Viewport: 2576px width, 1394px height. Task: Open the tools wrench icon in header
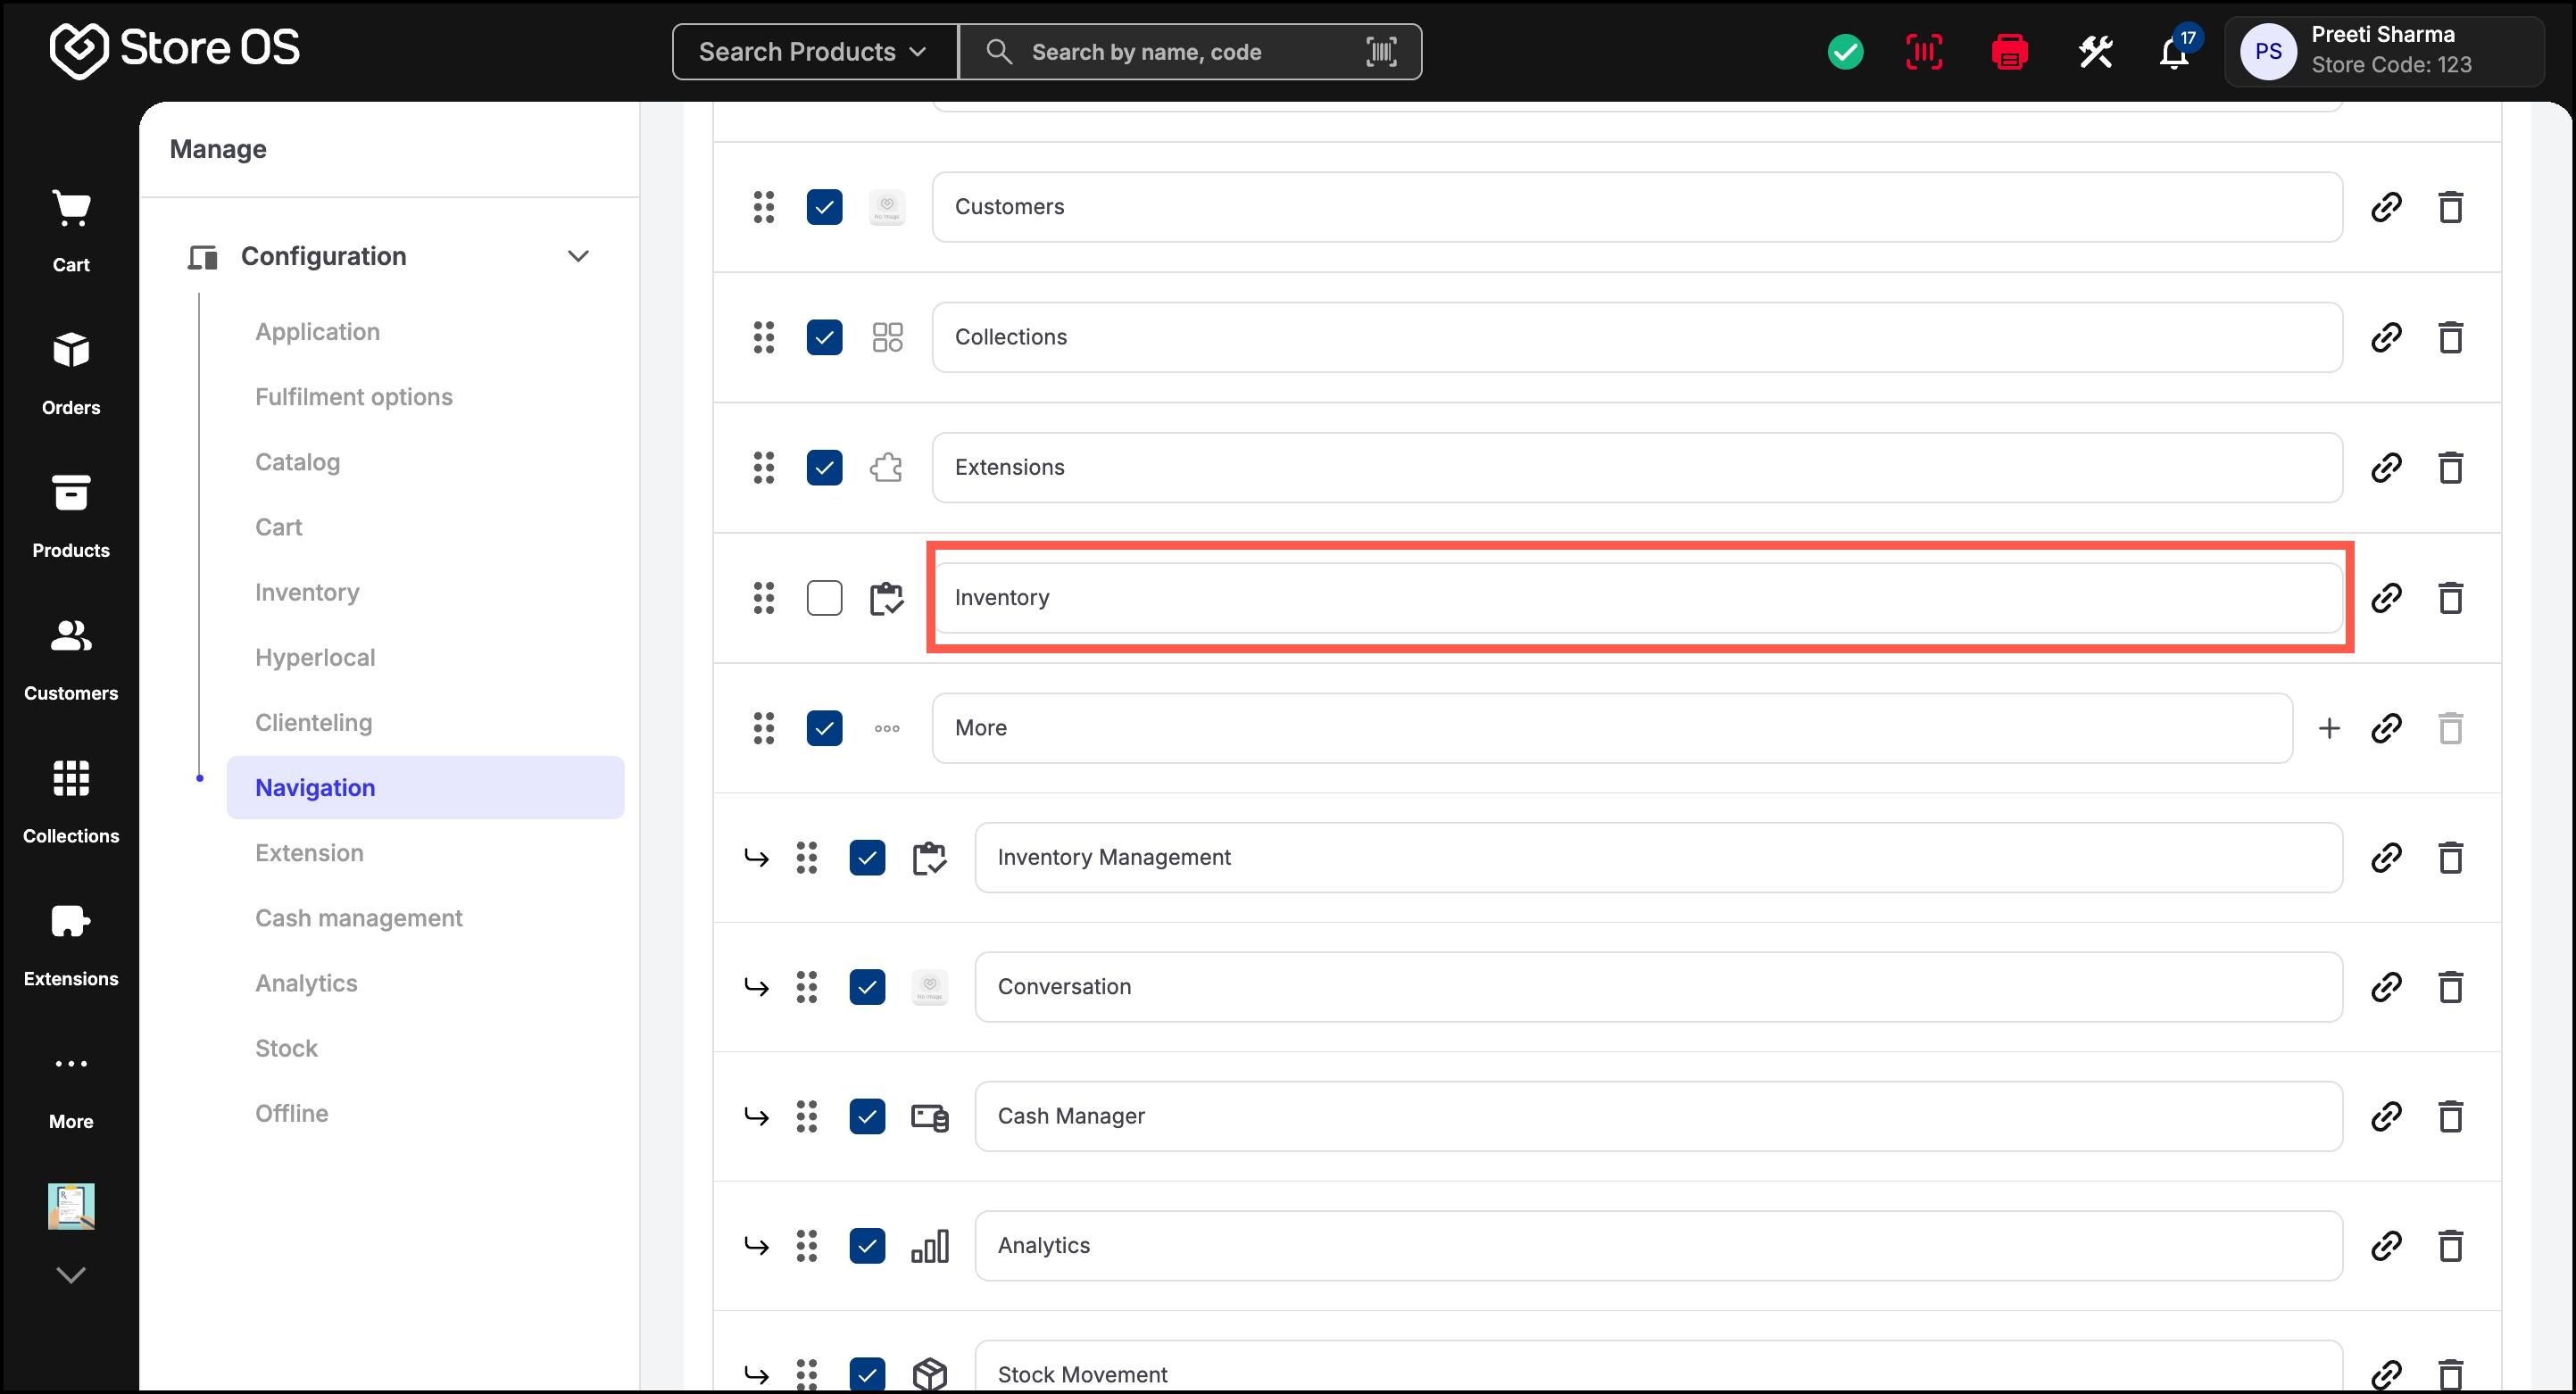[2095, 52]
